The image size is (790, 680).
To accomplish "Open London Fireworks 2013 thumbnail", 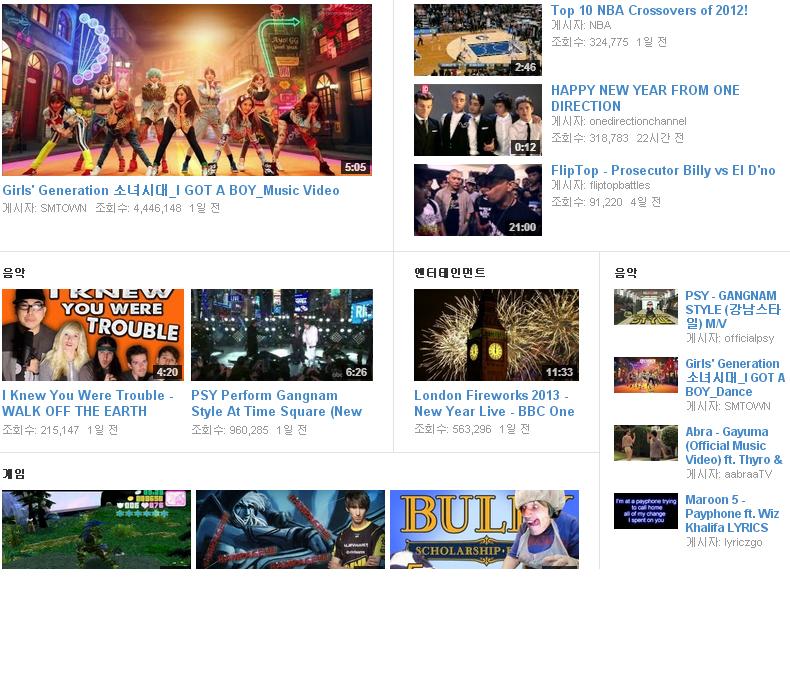I will tap(496, 335).
